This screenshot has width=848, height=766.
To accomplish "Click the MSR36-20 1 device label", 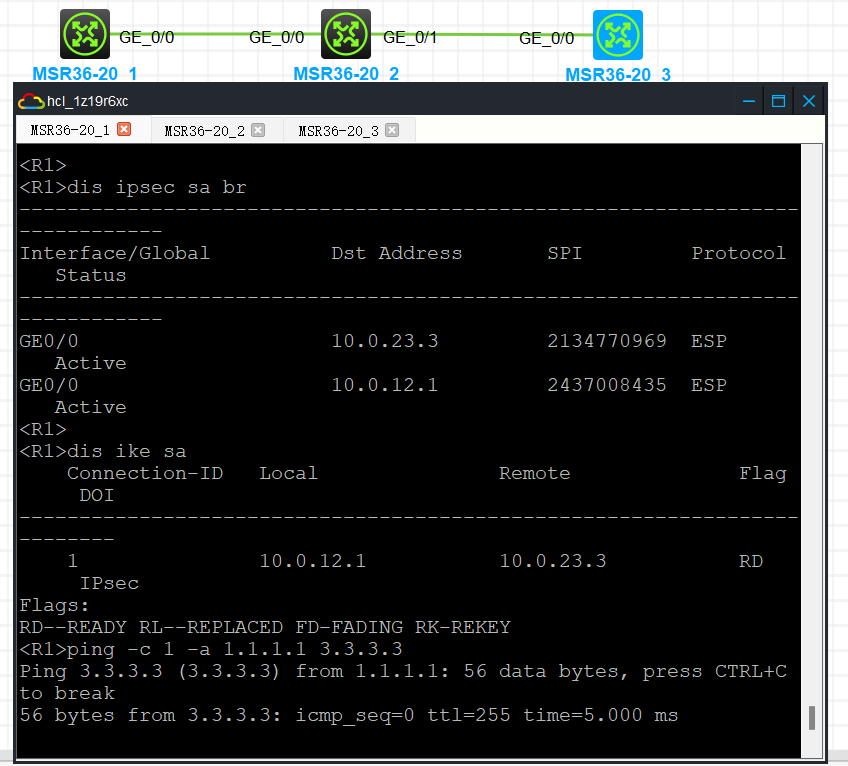I will click(x=84, y=74).
